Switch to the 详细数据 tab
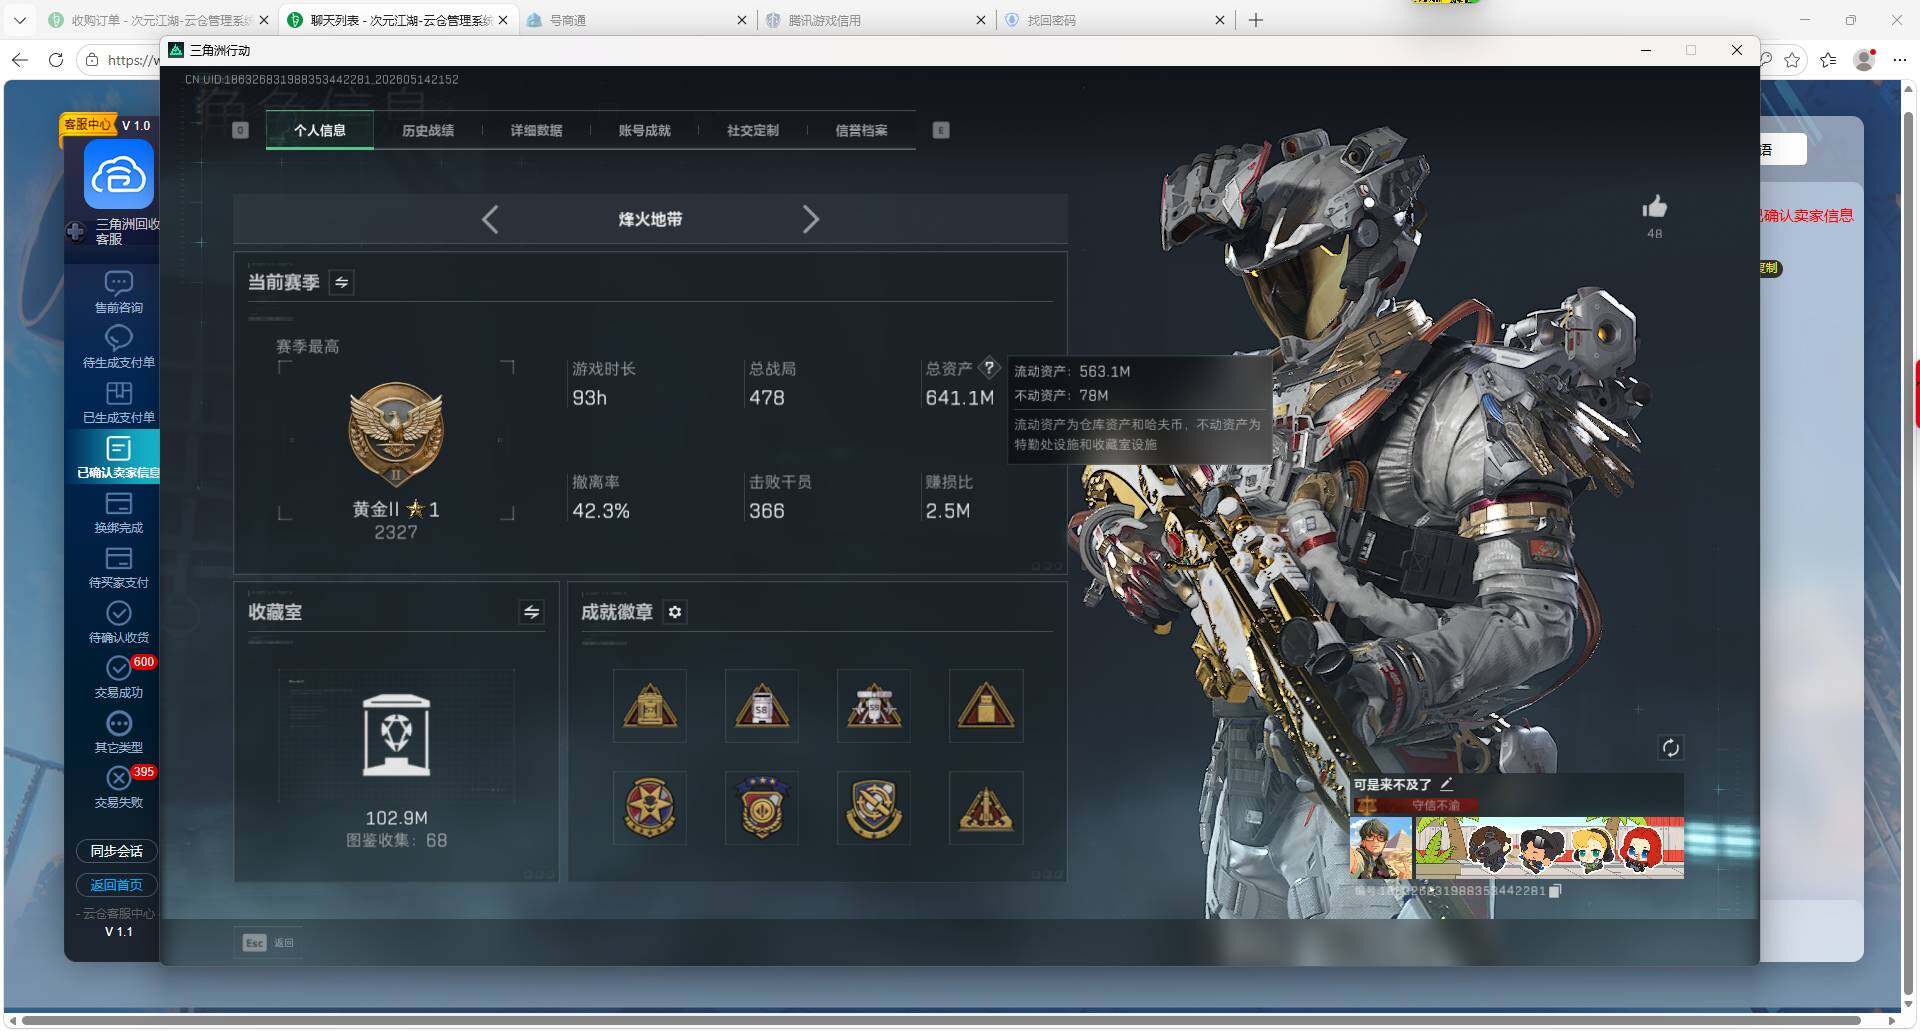 point(536,130)
